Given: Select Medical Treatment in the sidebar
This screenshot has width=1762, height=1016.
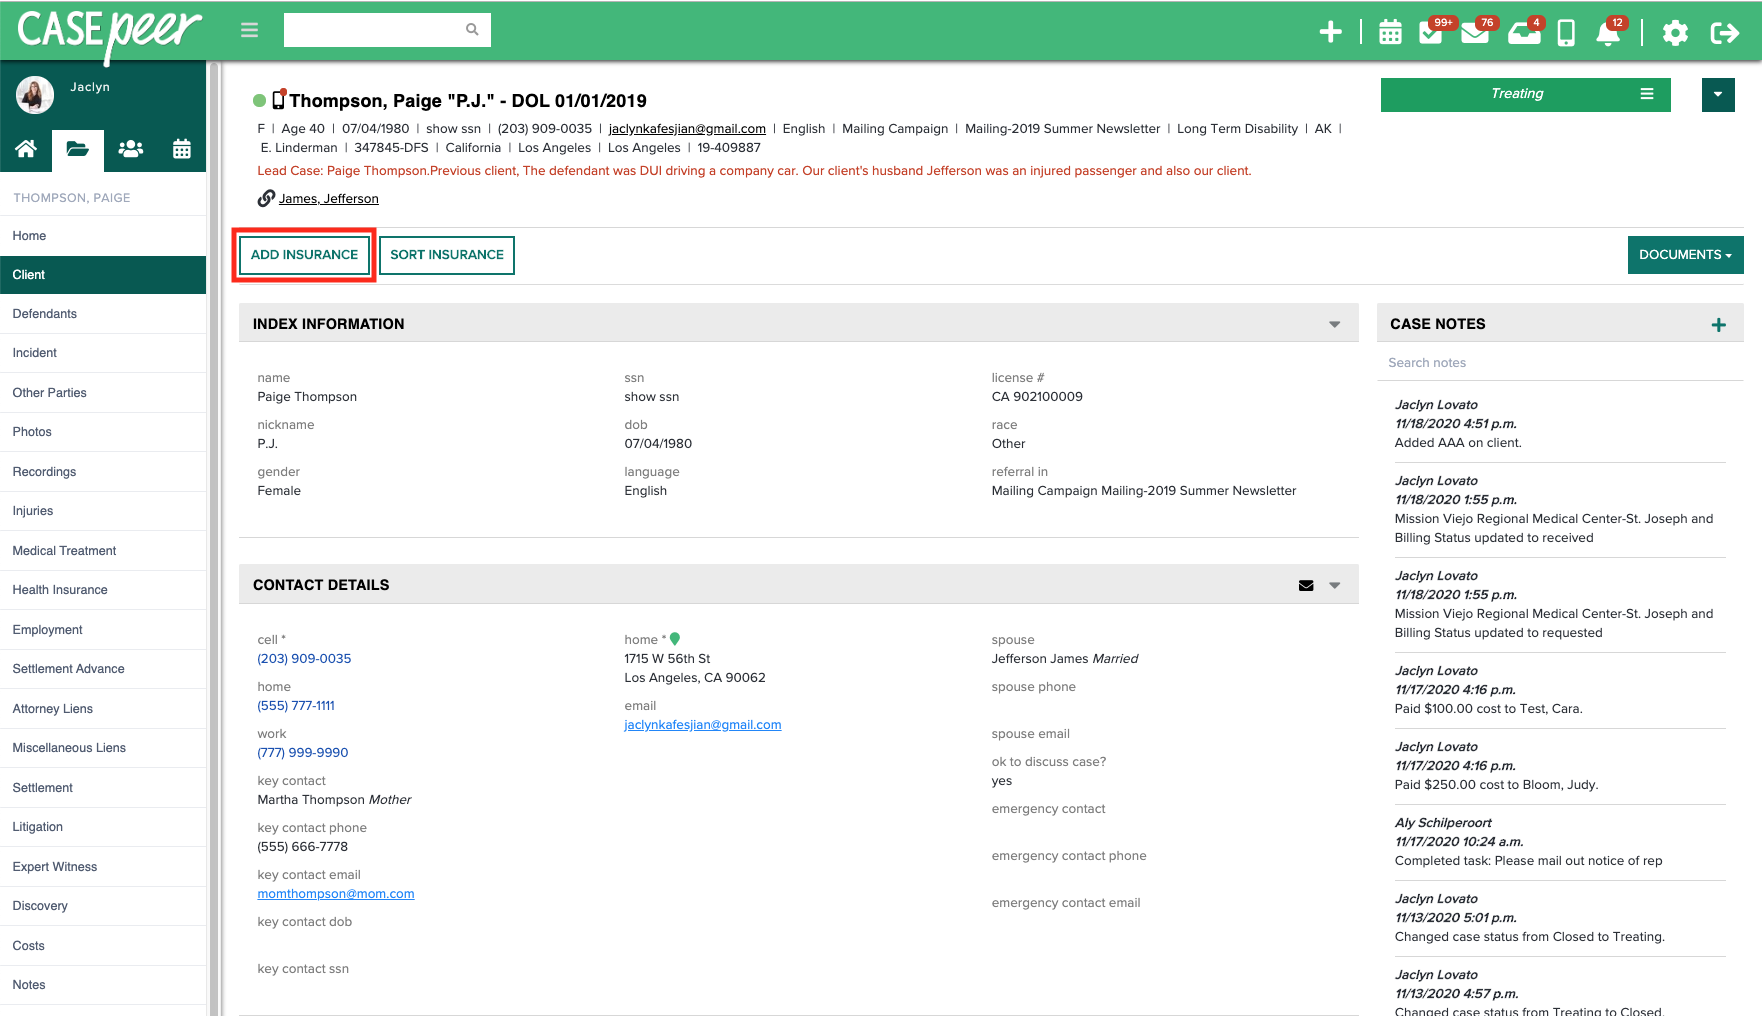Looking at the screenshot, I should pos(64,551).
